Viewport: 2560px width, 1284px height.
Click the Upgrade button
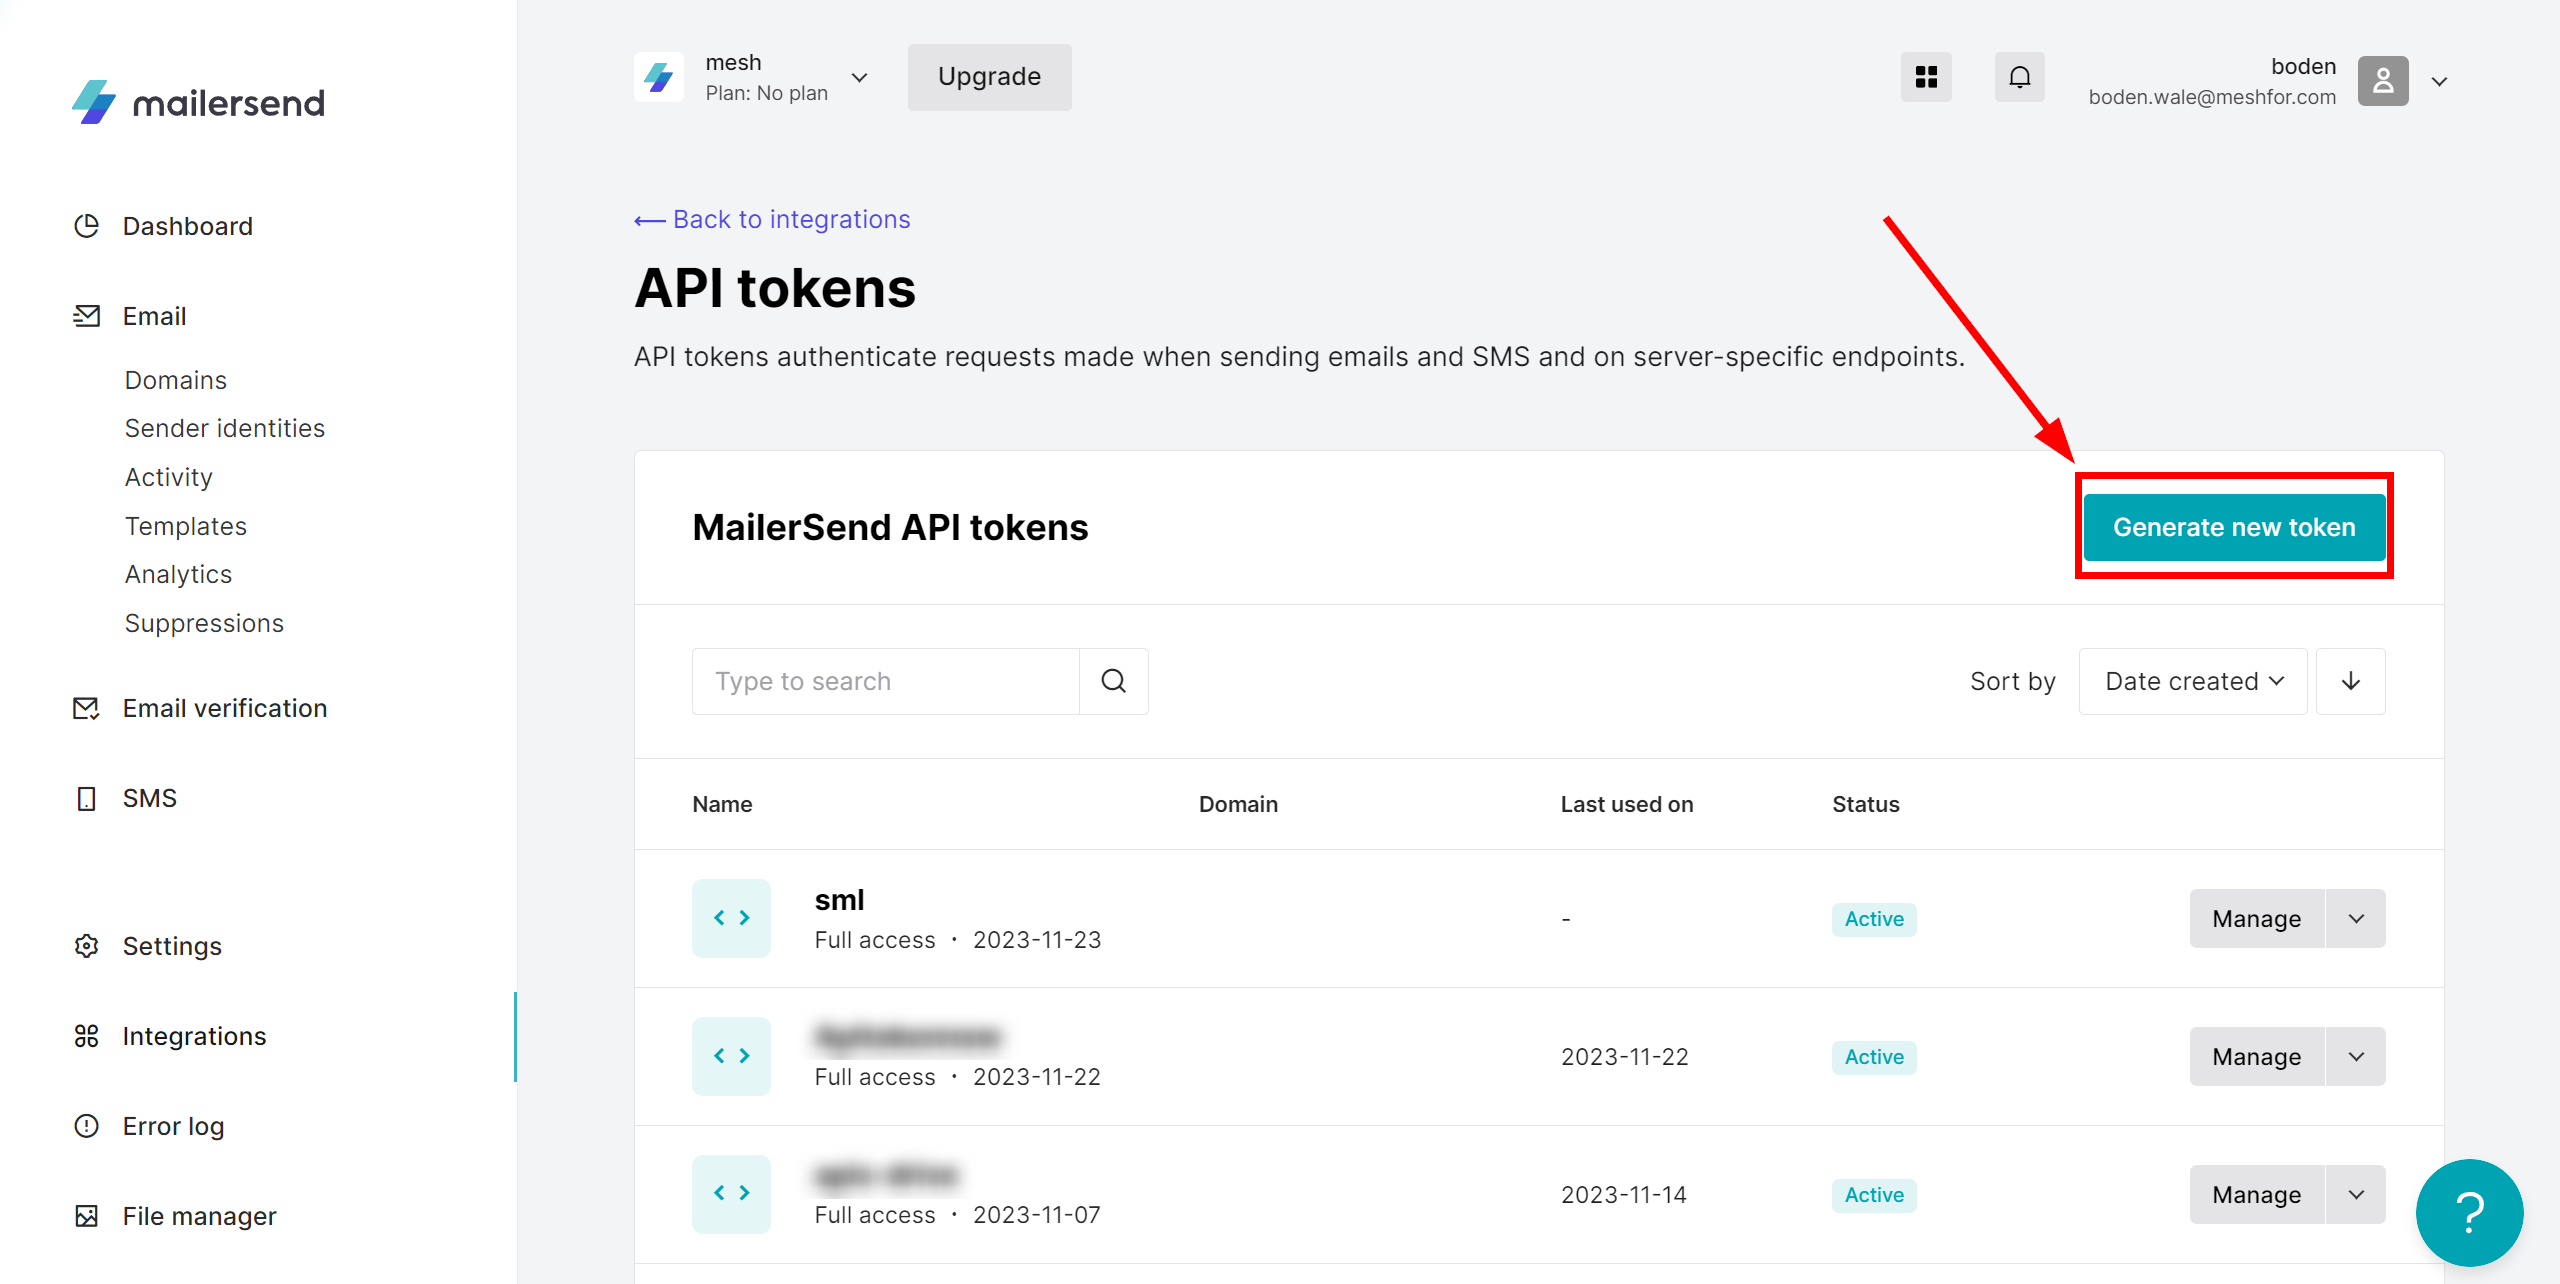pyautogui.click(x=989, y=77)
